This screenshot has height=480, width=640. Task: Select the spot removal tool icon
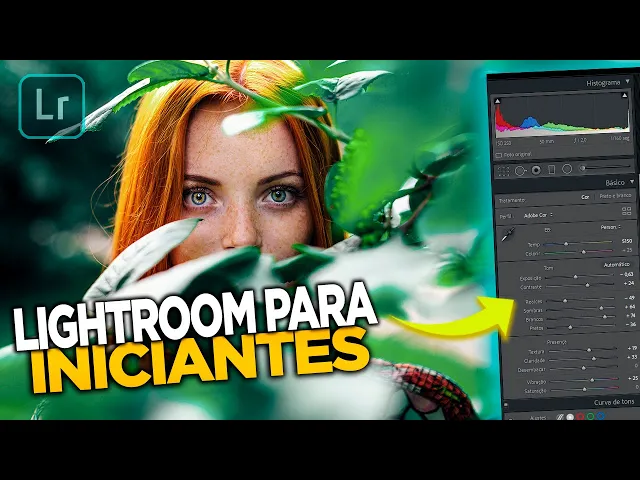tap(520, 171)
